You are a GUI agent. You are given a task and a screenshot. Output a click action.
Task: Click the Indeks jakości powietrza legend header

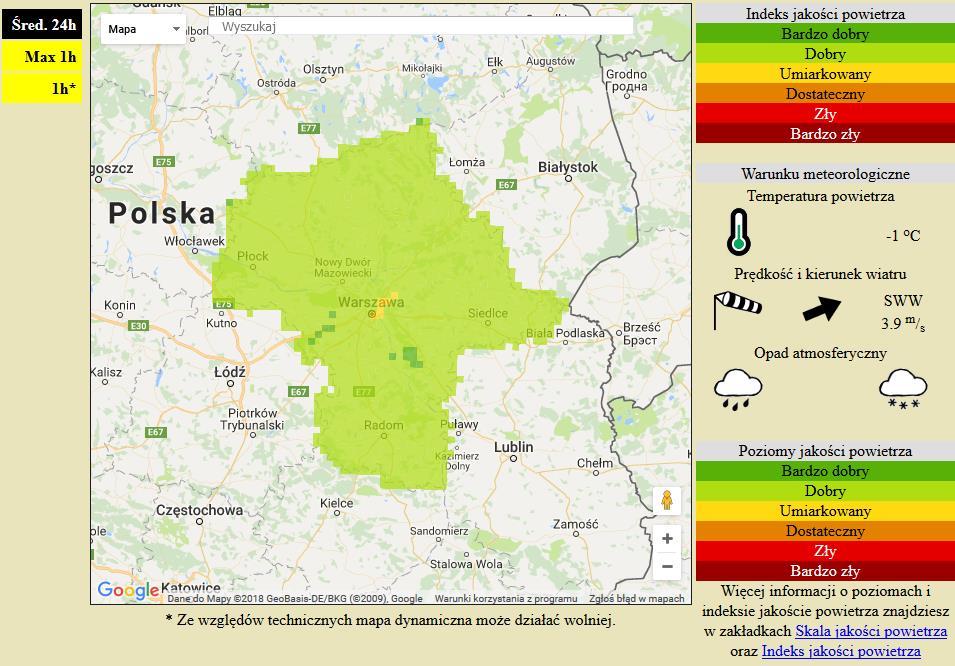(x=825, y=13)
